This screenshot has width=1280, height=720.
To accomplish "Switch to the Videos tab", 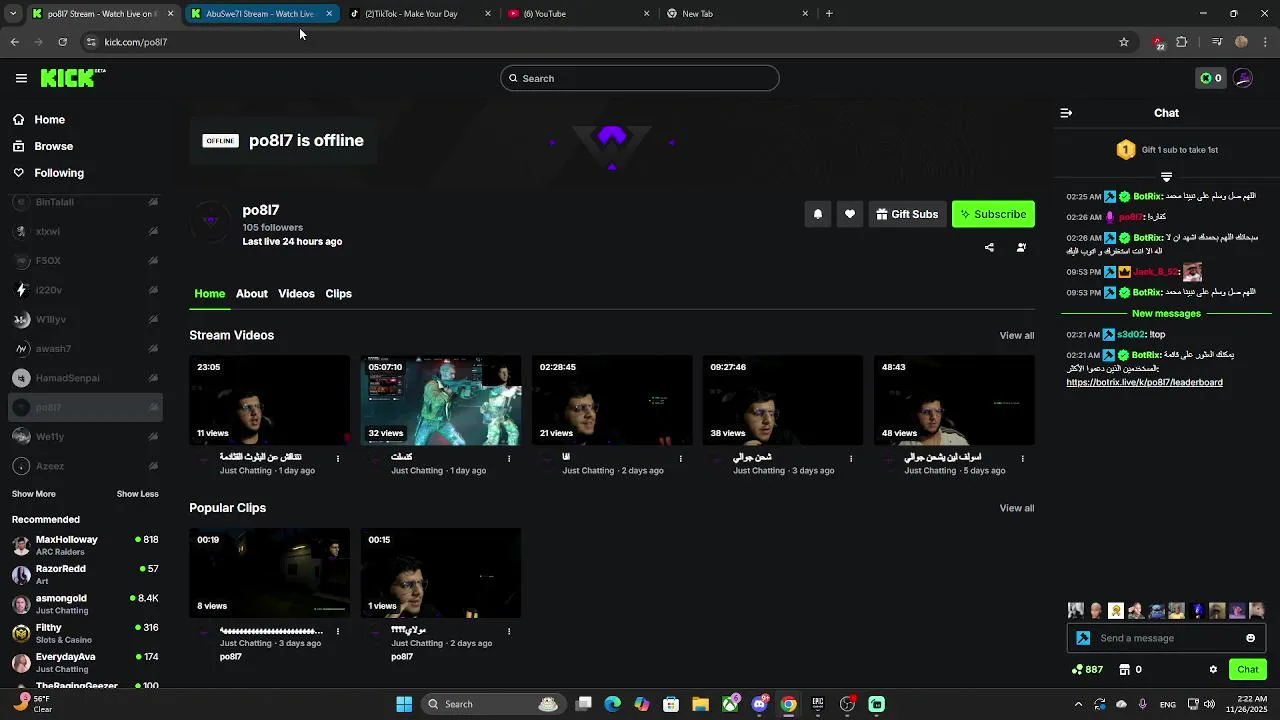I will pyautogui.click(x=296, y=294).
